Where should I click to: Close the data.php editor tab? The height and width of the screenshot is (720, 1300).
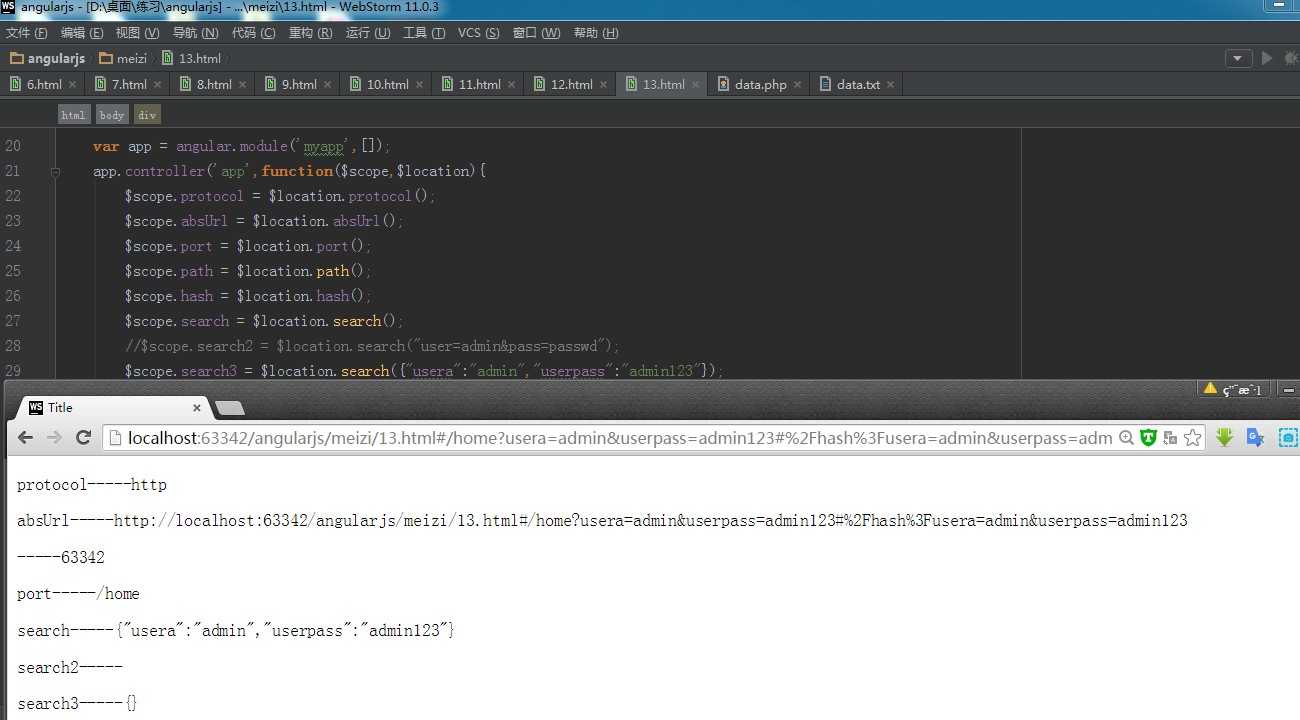pos(797,85)
